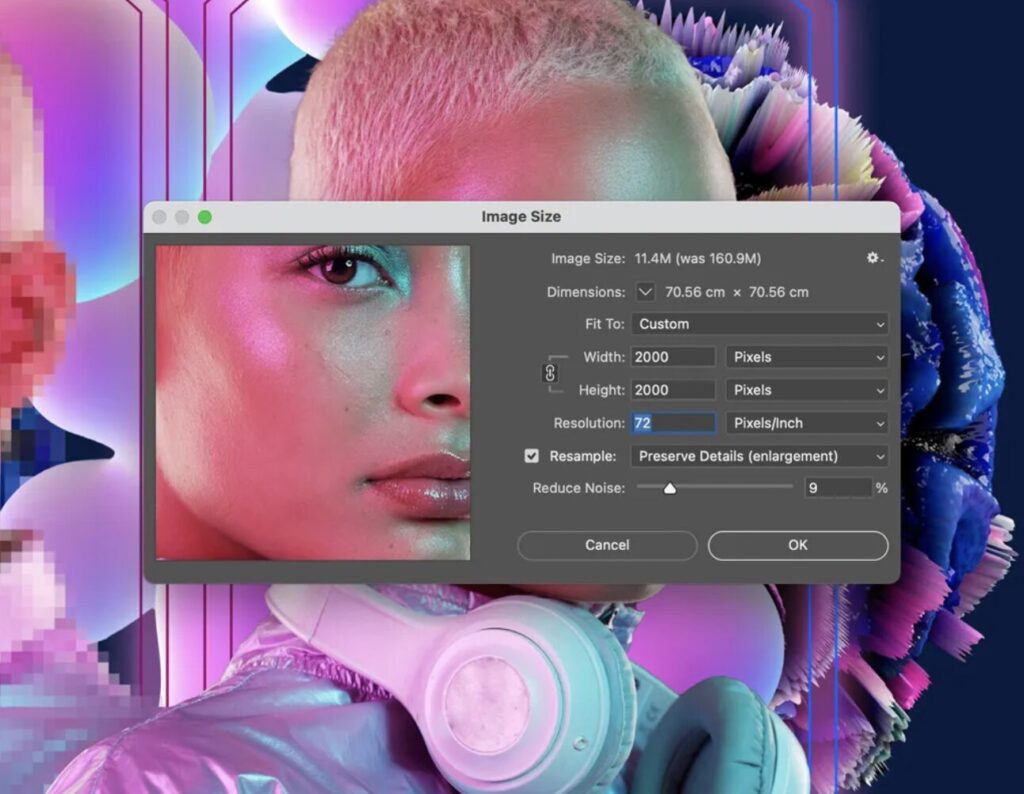Click the dialog's minimize window button
The height and width of the screenshot is (794, 1024).
click(182, 217)
